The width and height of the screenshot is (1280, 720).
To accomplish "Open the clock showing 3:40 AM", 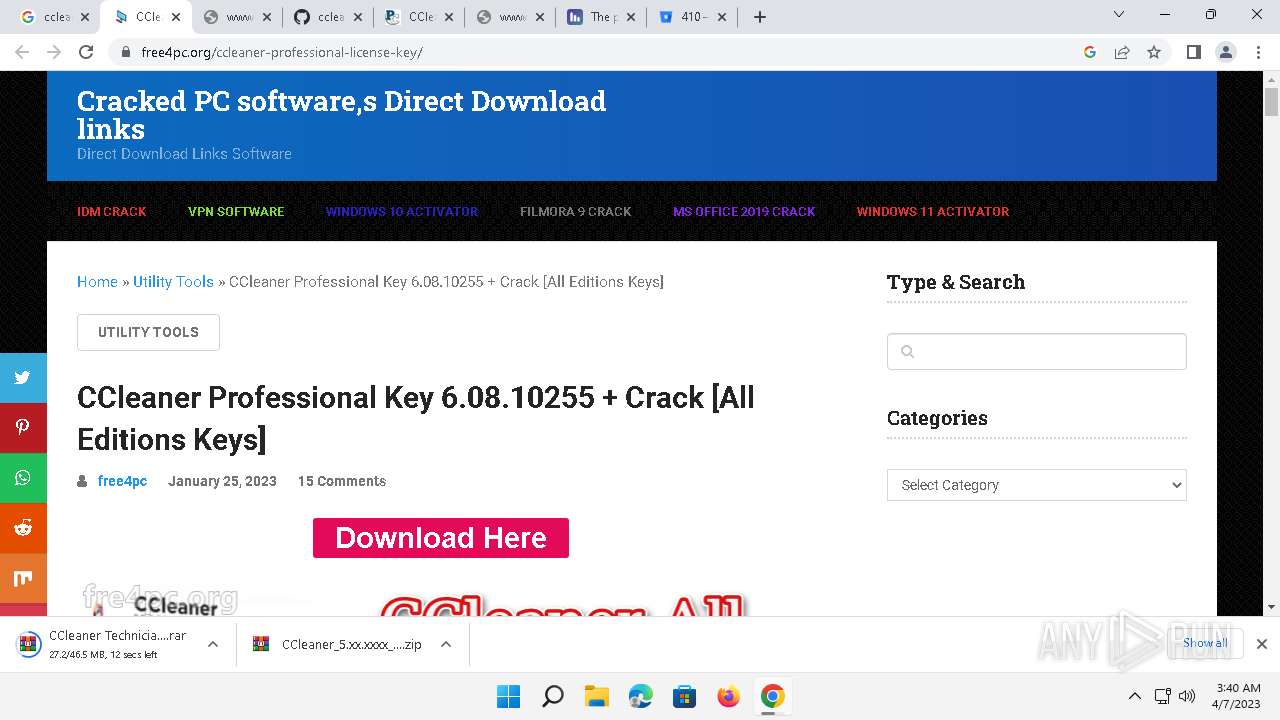I will [x=1238, y=696].
